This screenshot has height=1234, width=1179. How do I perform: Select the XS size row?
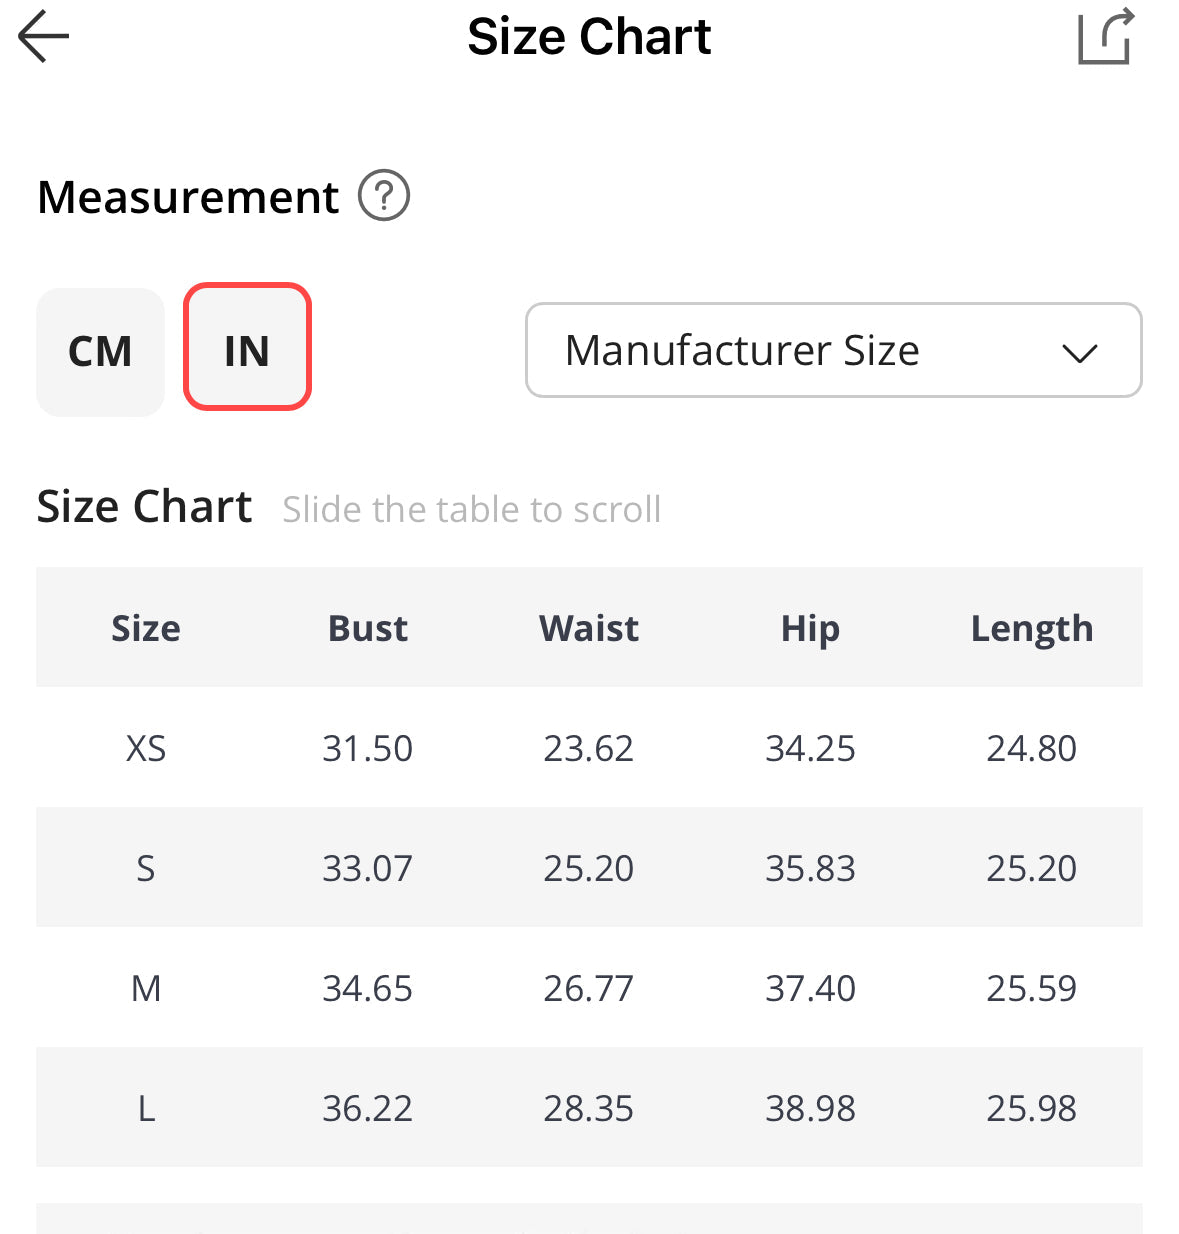point(146,748)
